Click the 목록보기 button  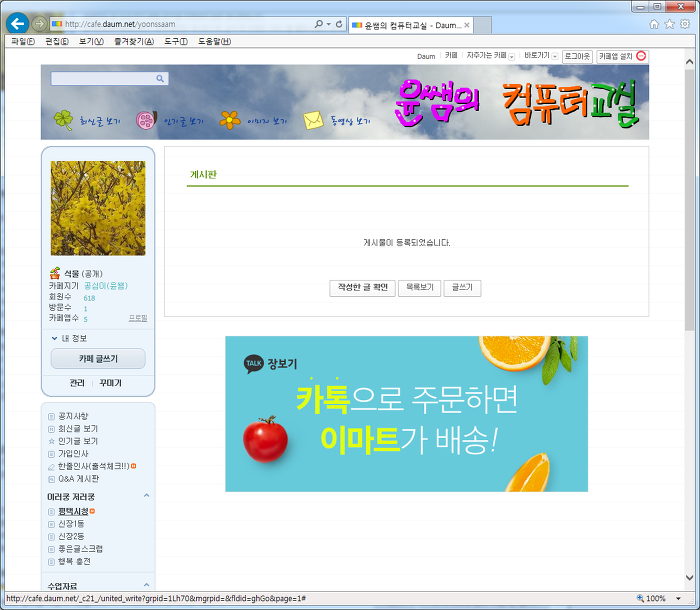point(419,288)
